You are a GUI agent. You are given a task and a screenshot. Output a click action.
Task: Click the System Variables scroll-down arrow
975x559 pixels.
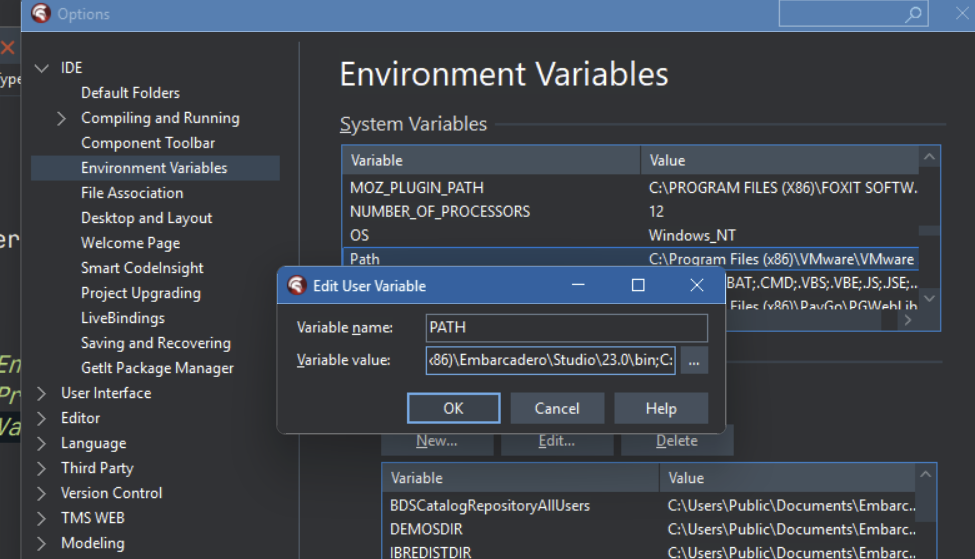click(929, 298)
